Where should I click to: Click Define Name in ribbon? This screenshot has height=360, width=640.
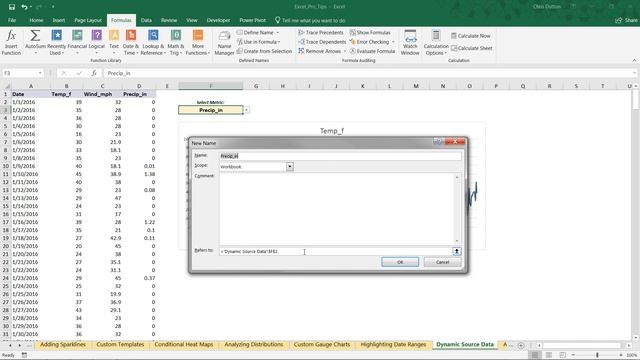[258, 32]
